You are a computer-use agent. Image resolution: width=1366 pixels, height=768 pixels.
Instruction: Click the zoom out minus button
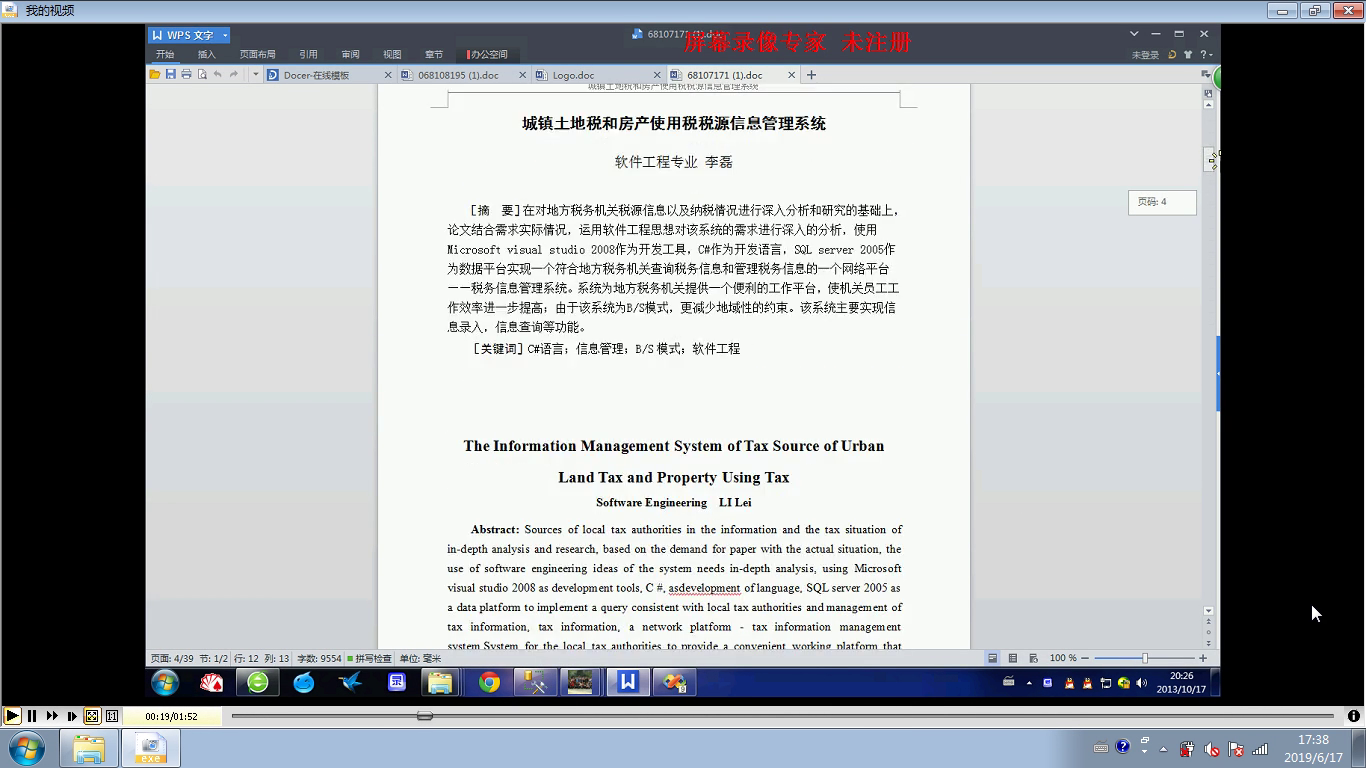[1086, 658]
